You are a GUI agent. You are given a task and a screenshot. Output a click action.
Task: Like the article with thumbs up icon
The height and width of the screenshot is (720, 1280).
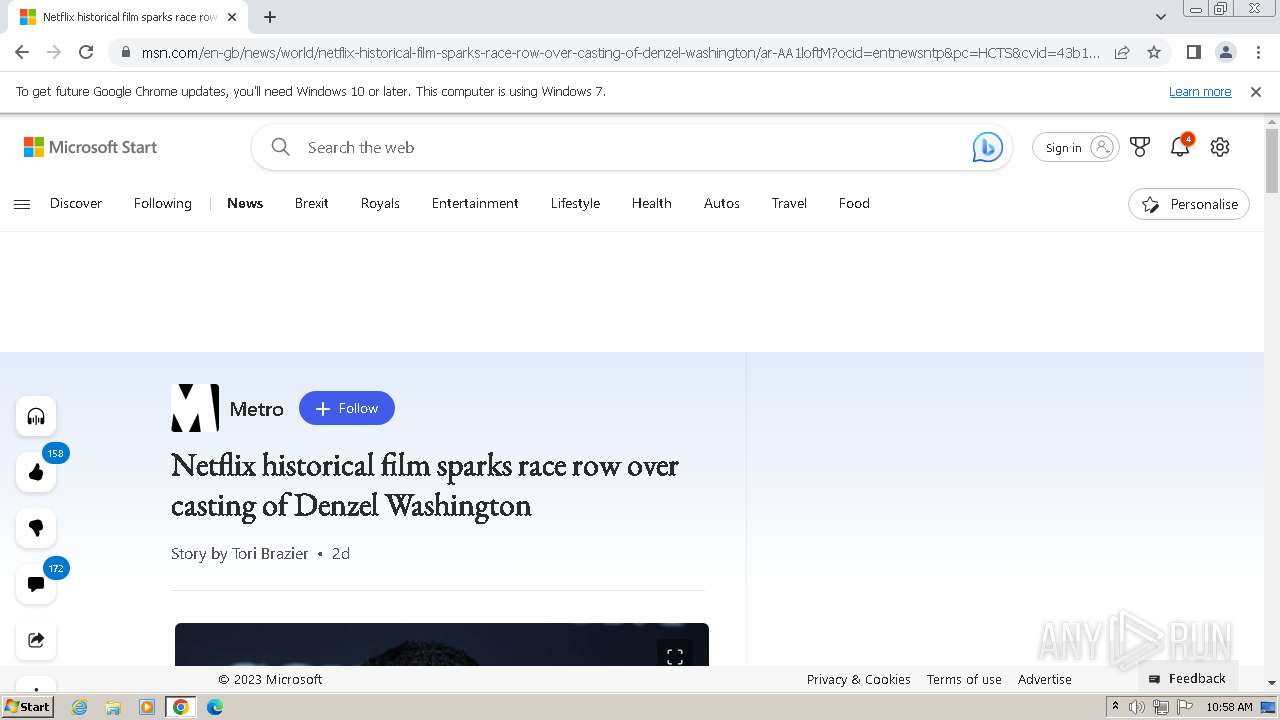click(x=36, y=472)
